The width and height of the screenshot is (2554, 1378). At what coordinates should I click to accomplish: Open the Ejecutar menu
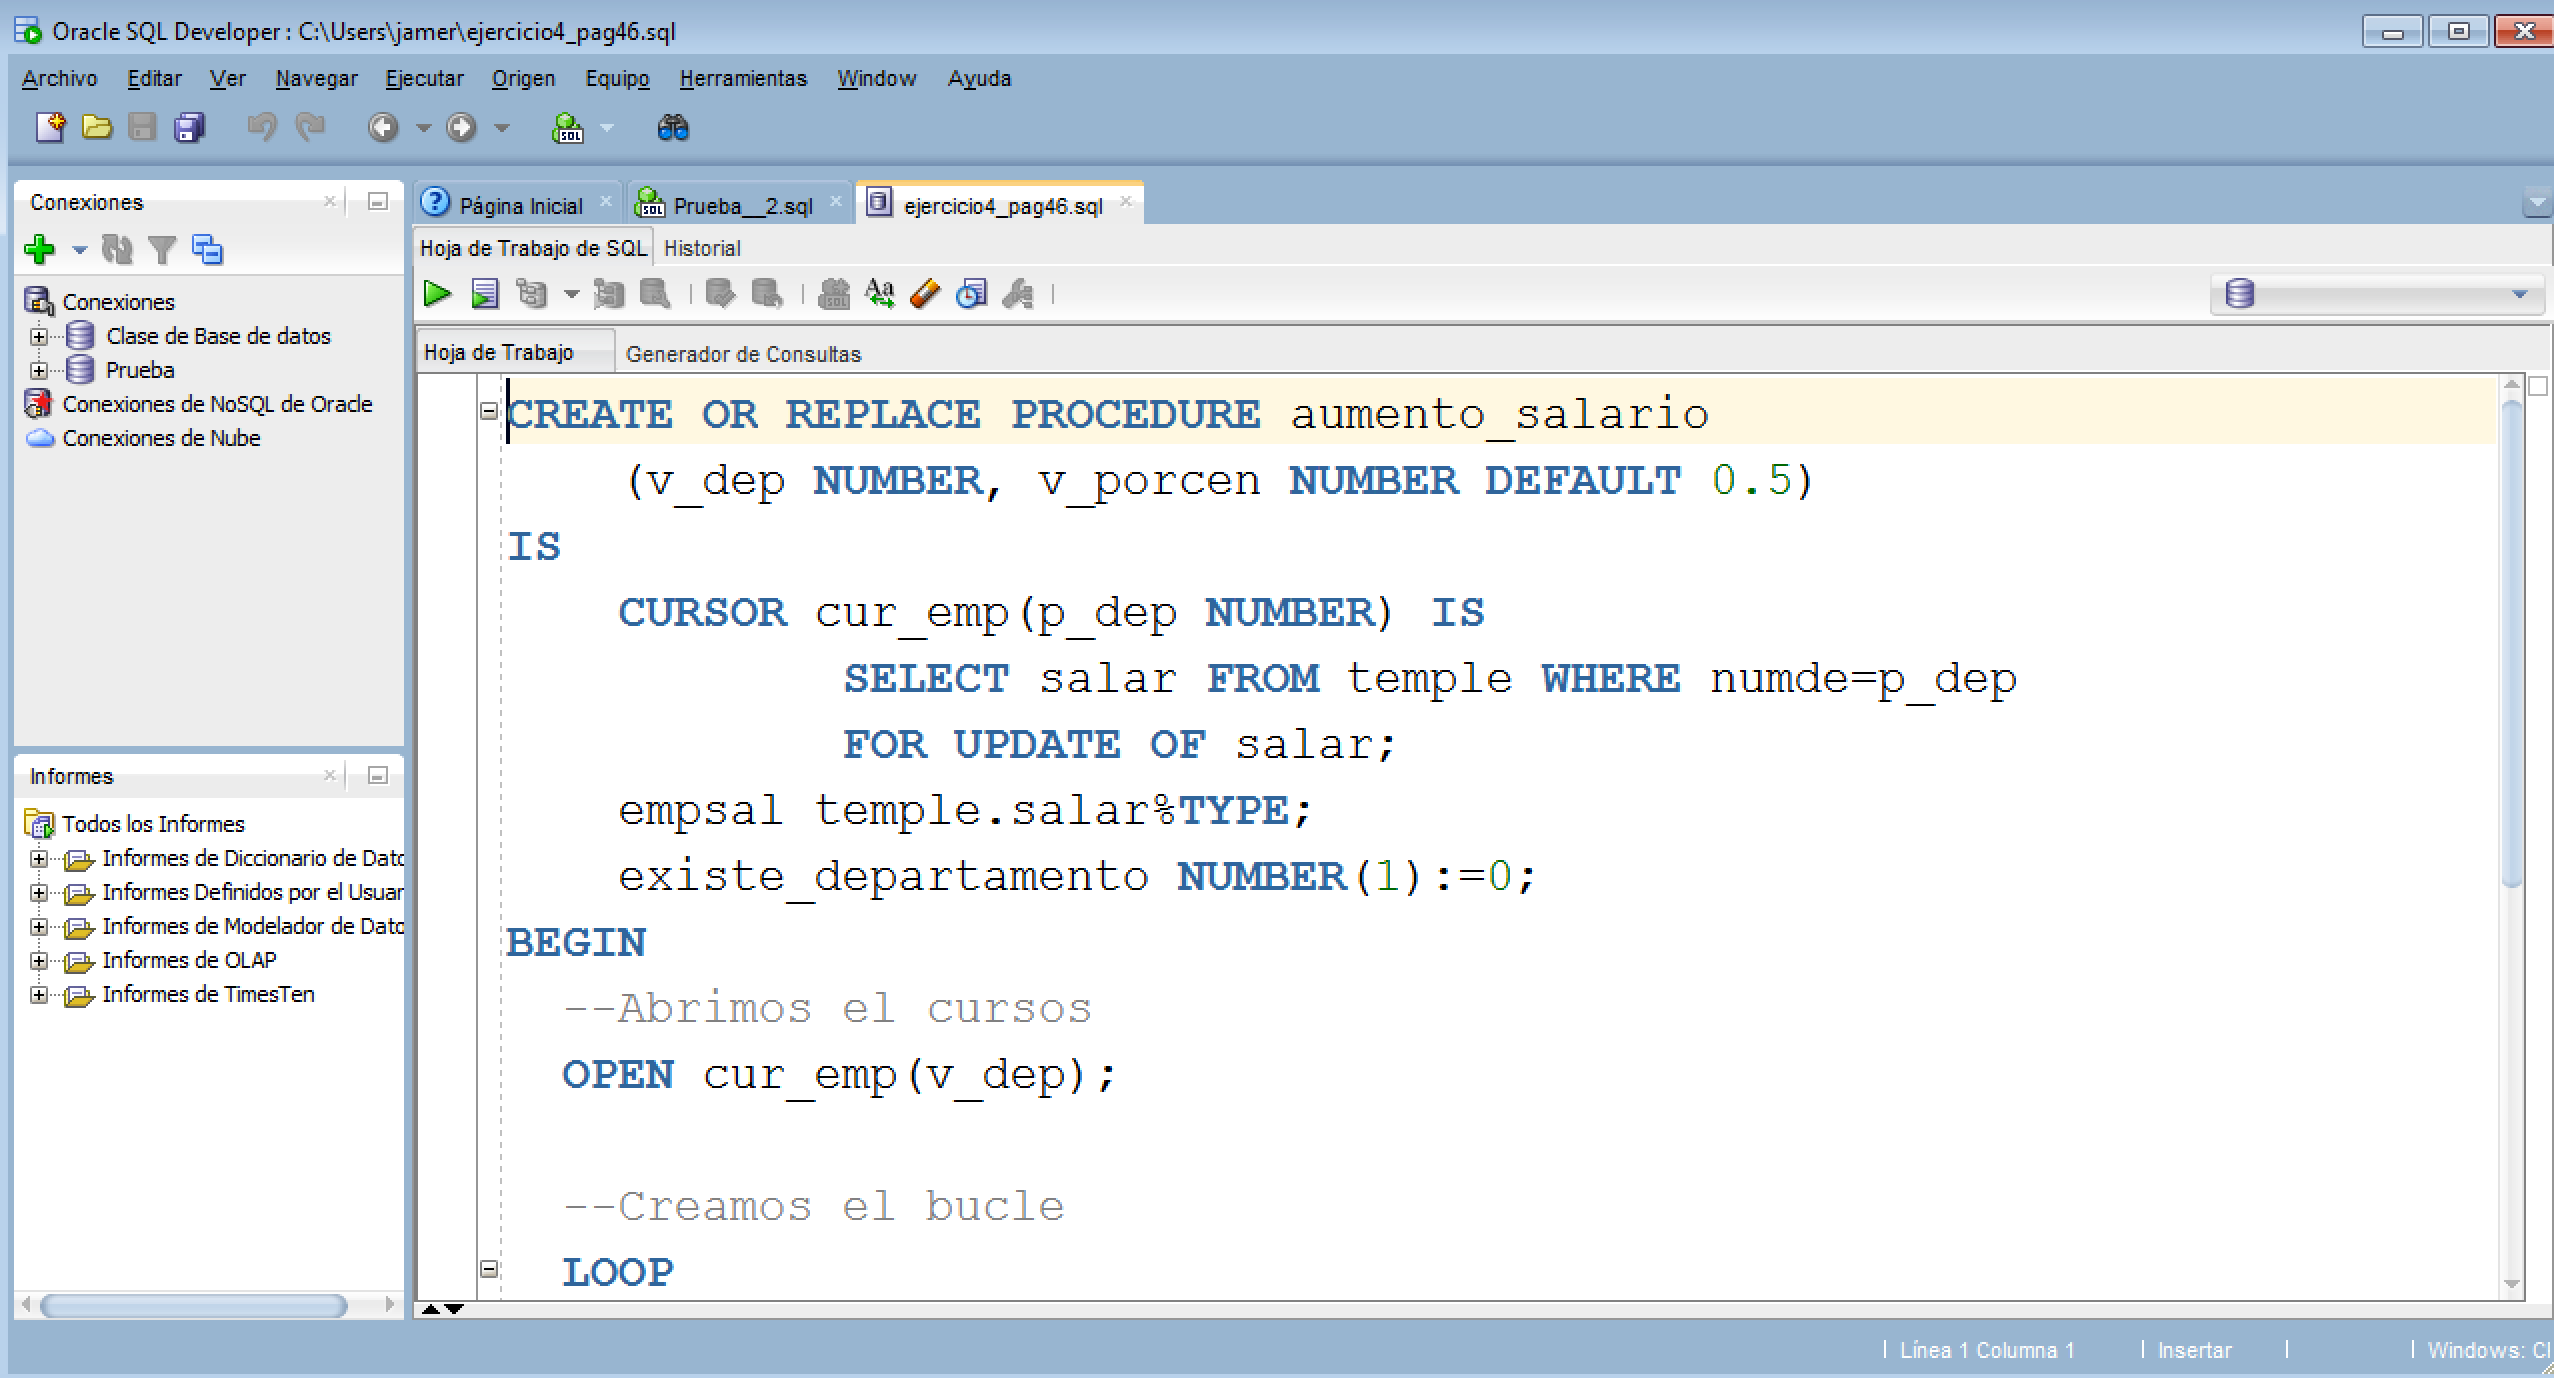(x=424, y=78)
